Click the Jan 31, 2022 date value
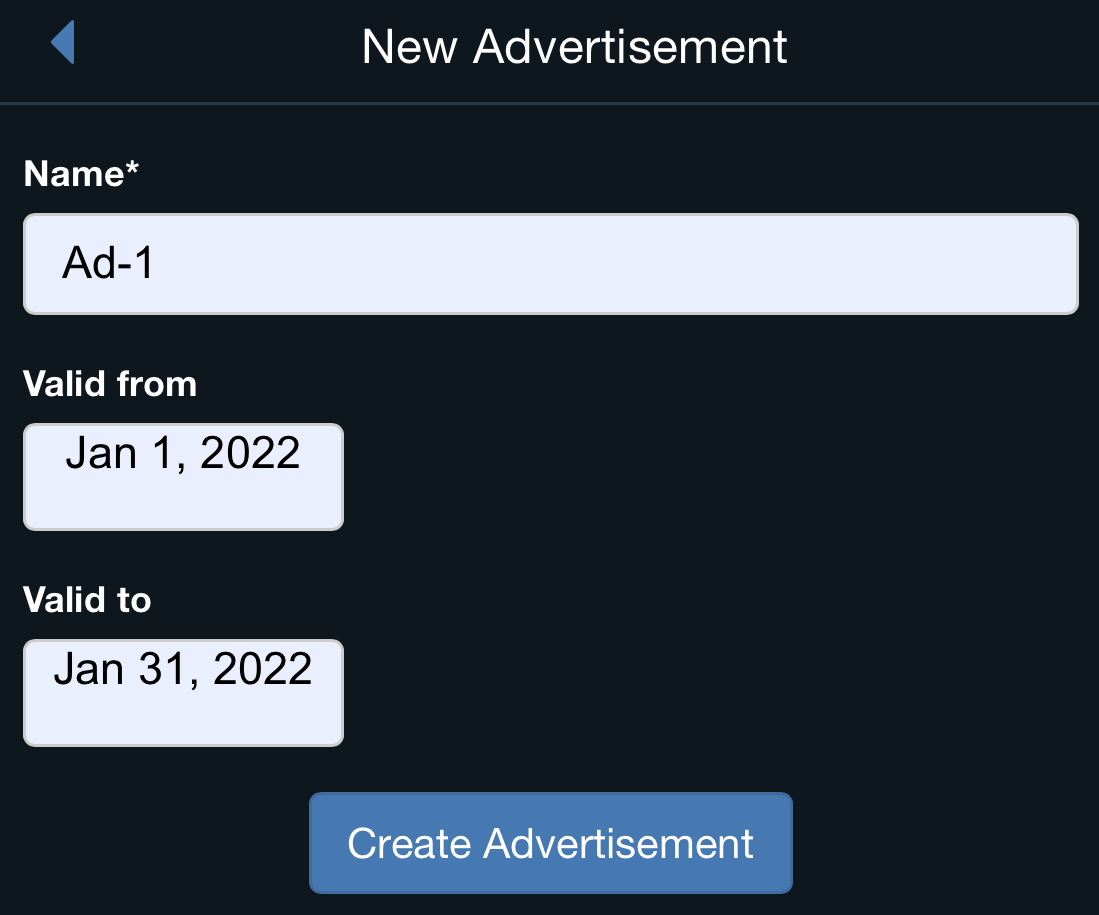The image size is (1099, 915). tap(183, 669)
